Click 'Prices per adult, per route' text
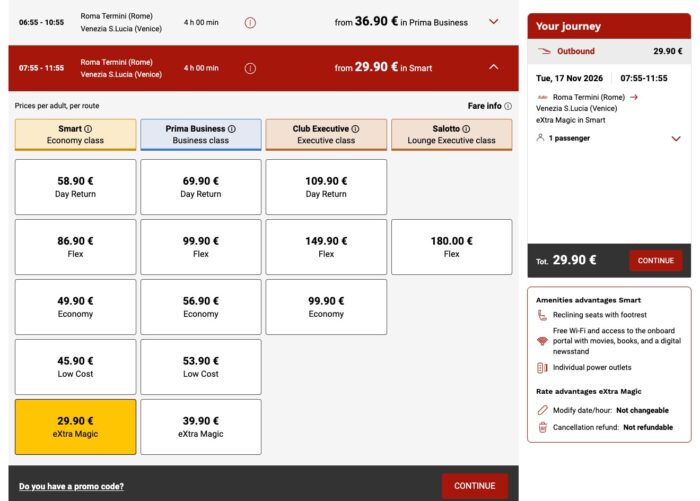Viewport: 700px width, 501px height. pos(57,106)
